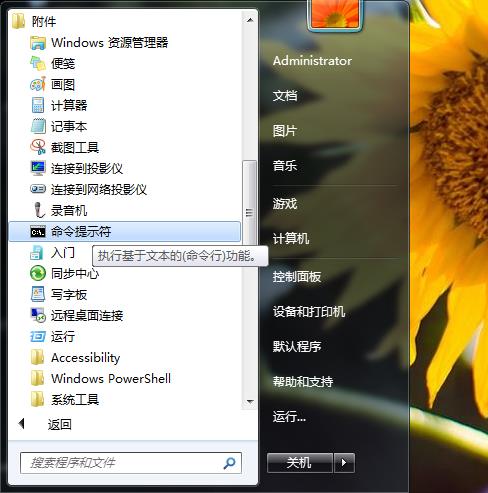Open 远程桌面连接 via its icon
The height and width of the screenshot is (493, 488).
[38, 315]
